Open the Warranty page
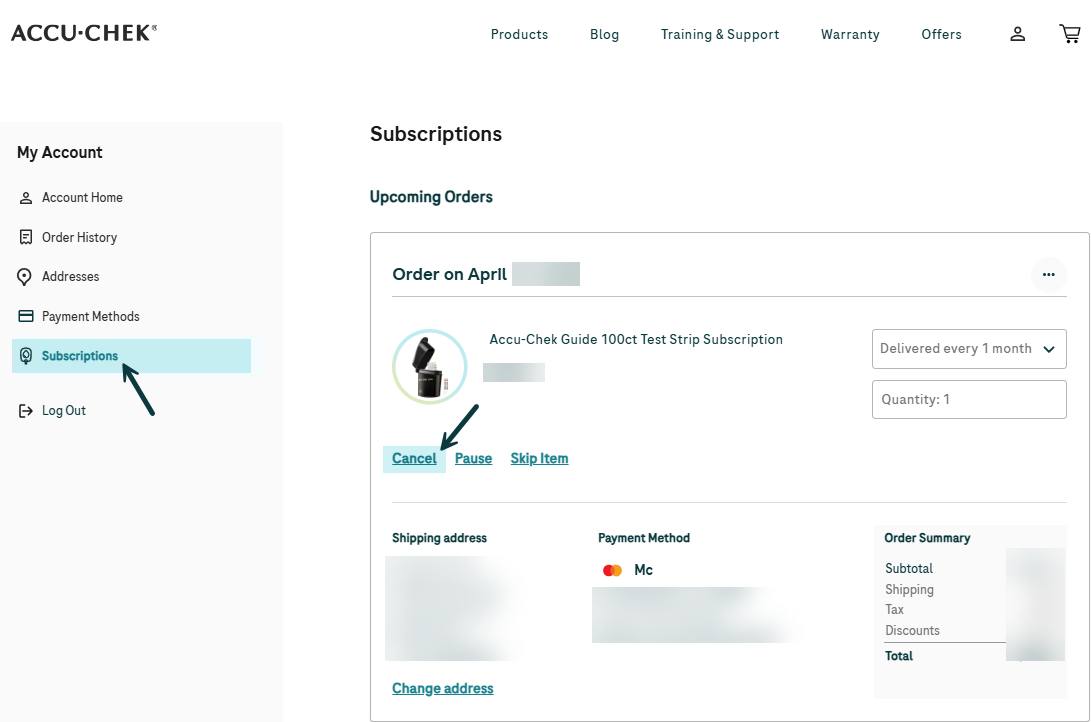The image size is (1091, 722). coord(850,34)
